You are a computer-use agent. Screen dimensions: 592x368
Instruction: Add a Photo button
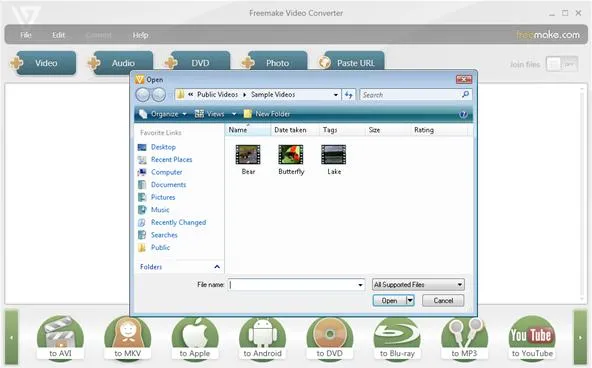coord(274,62)
